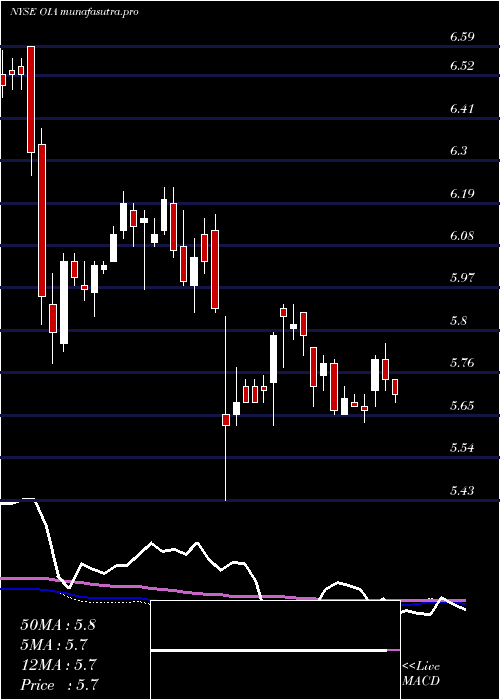500x700 pixels.
Task: Click the long-wick candle reaching down to 5.43
Action: (226, 408)
